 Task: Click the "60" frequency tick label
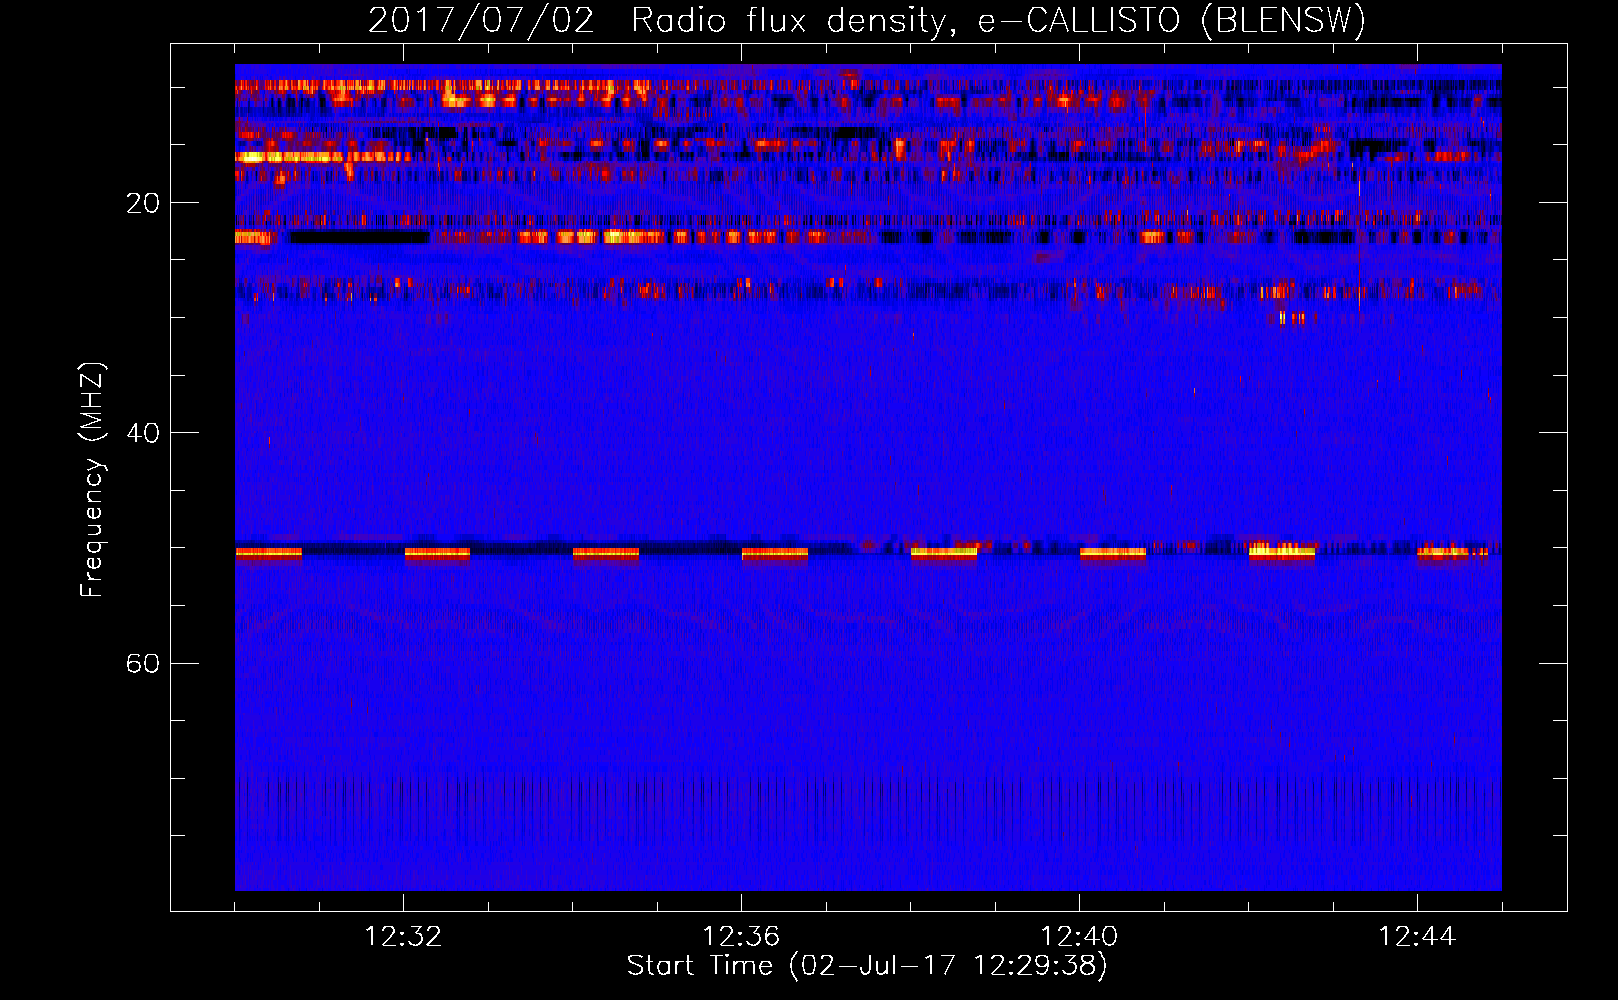(142, 663)
